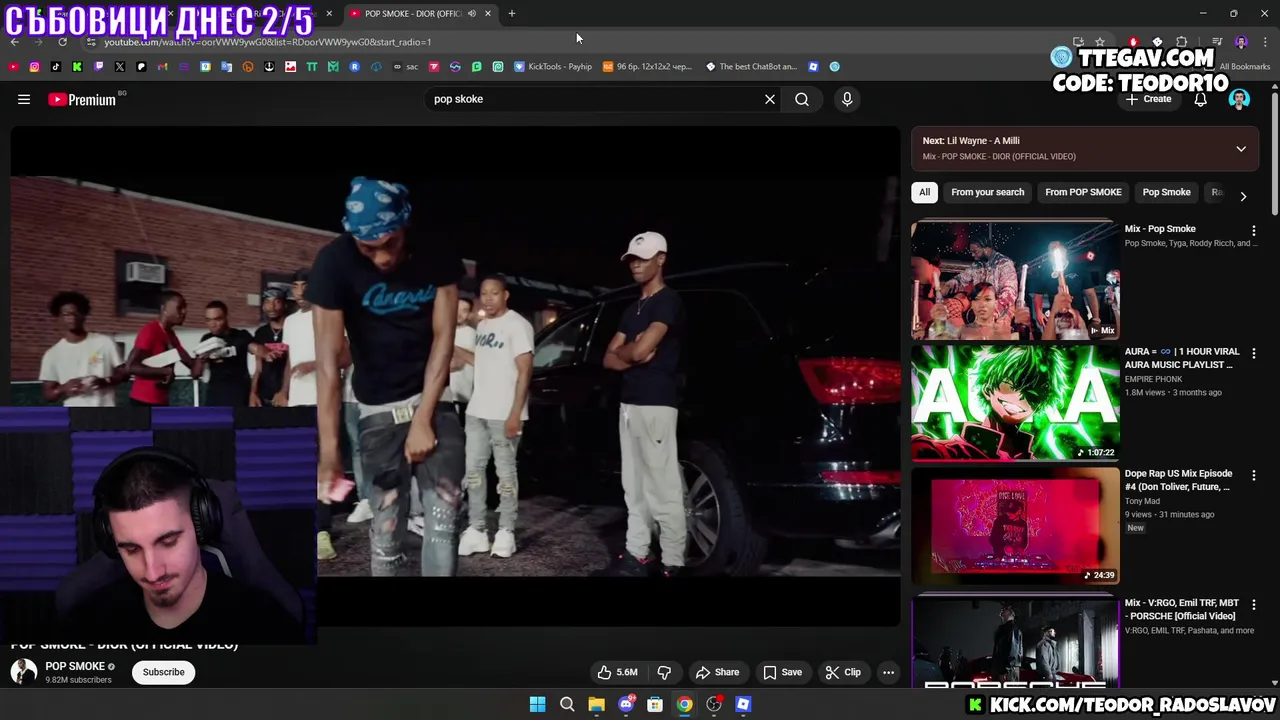Viewport: 1280px width, 720px height.
Task: Open File Explorer from the taskbar
Action: pyautogui.click(x=596, y=704)
